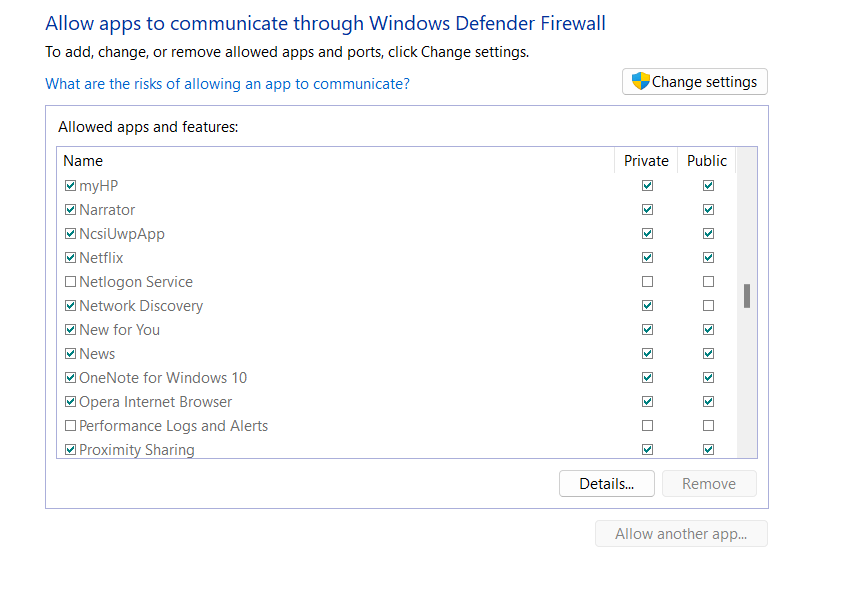Toggle Public checkbox for myHP
Screen dimensions: 860x596
(708, 186)
